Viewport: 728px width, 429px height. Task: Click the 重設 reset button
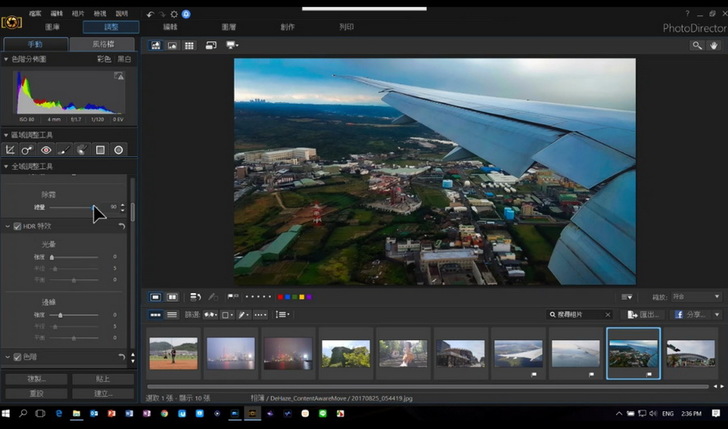(x=36, y=394)
